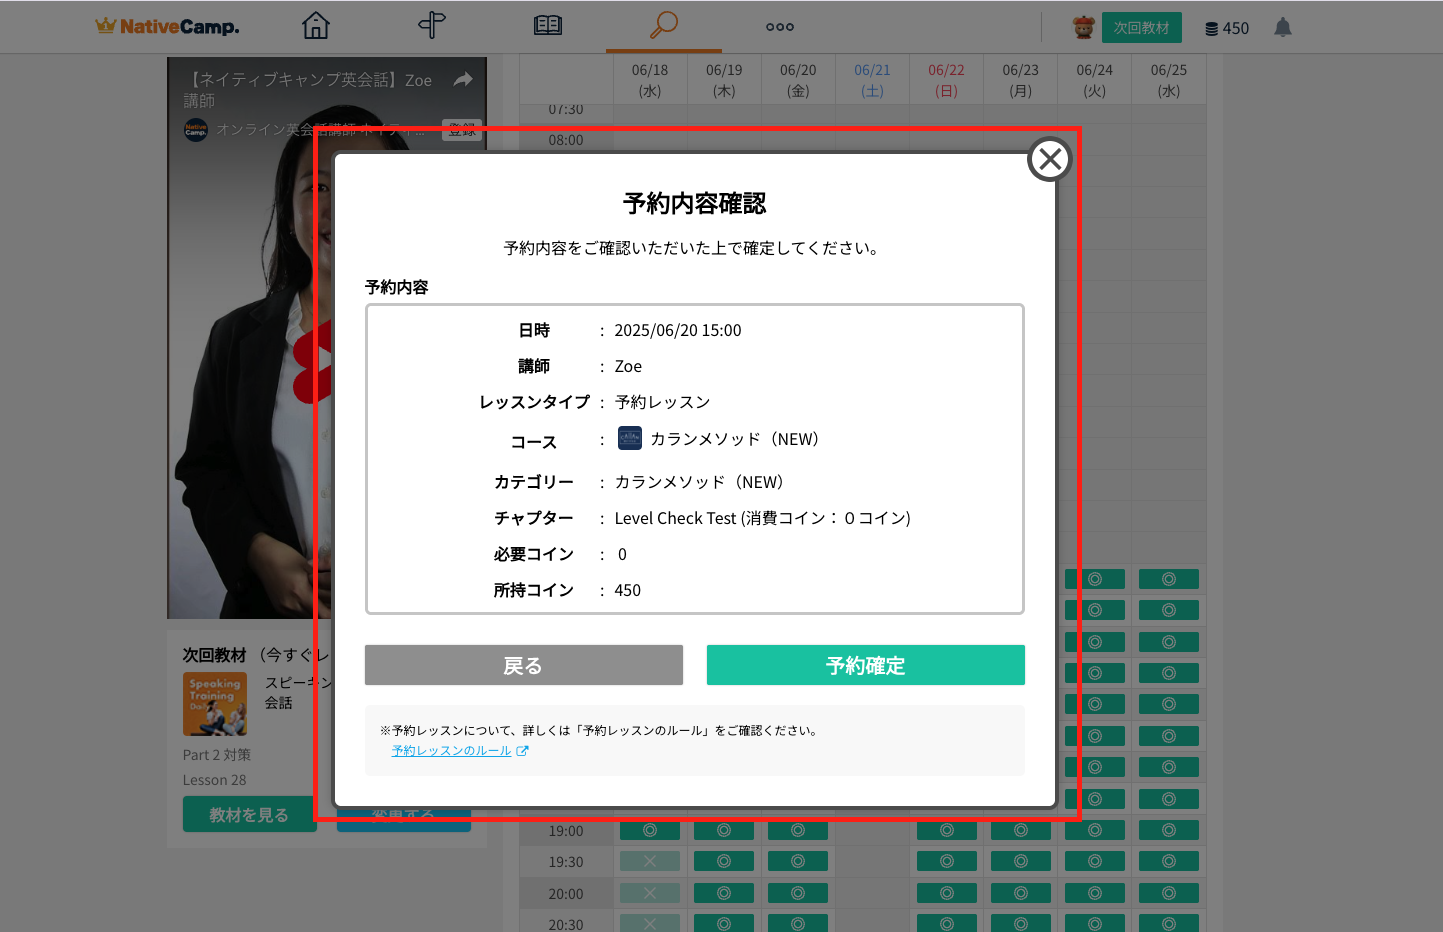
Task: Select the 06/25 (水) 20:00 slot
Action: pos(1168,893)
